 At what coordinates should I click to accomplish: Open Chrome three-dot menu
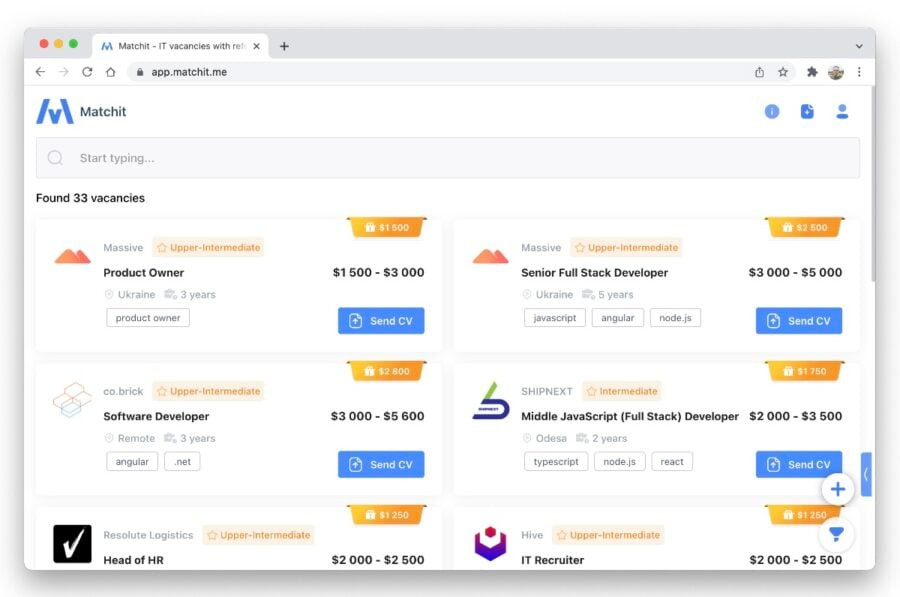(859, 72)
